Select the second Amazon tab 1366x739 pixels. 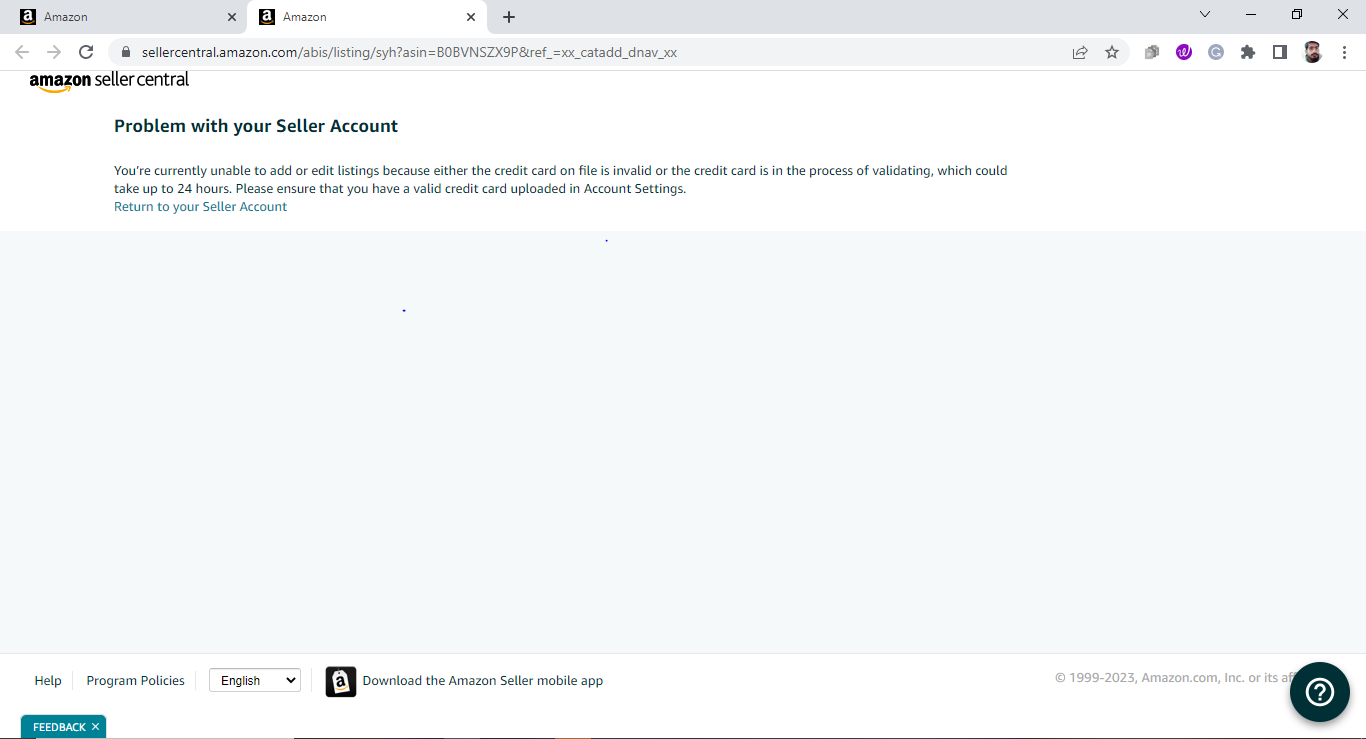tap(366, 17)
